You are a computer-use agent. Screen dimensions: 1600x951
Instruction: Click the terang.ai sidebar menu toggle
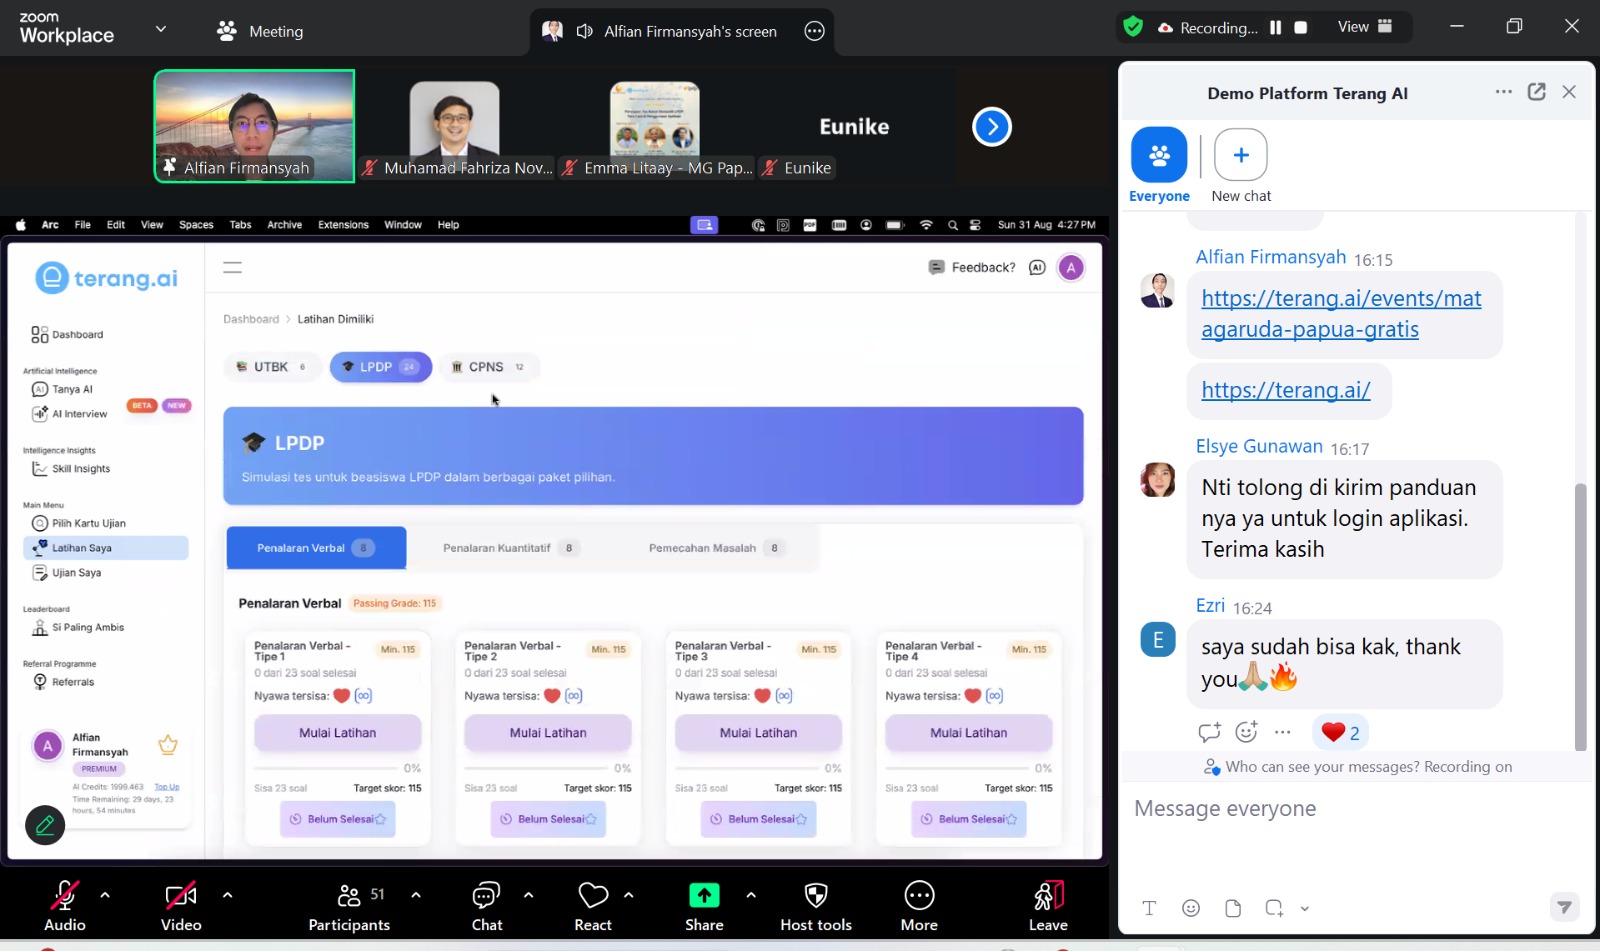click(232, 267)
